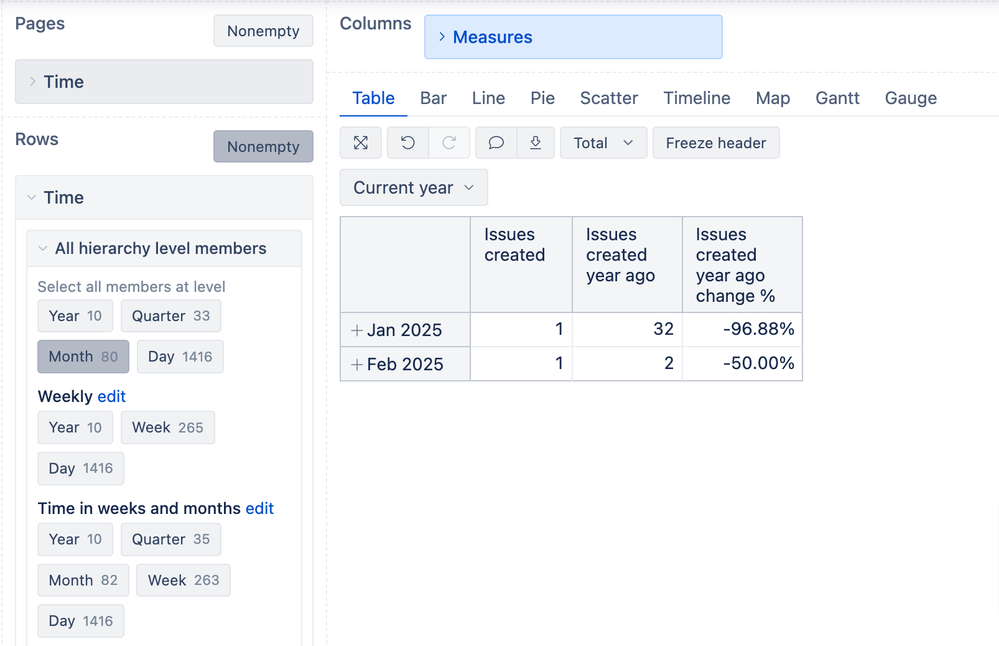Select Month 82 level

pyautogui.click(x=83, y=580)
